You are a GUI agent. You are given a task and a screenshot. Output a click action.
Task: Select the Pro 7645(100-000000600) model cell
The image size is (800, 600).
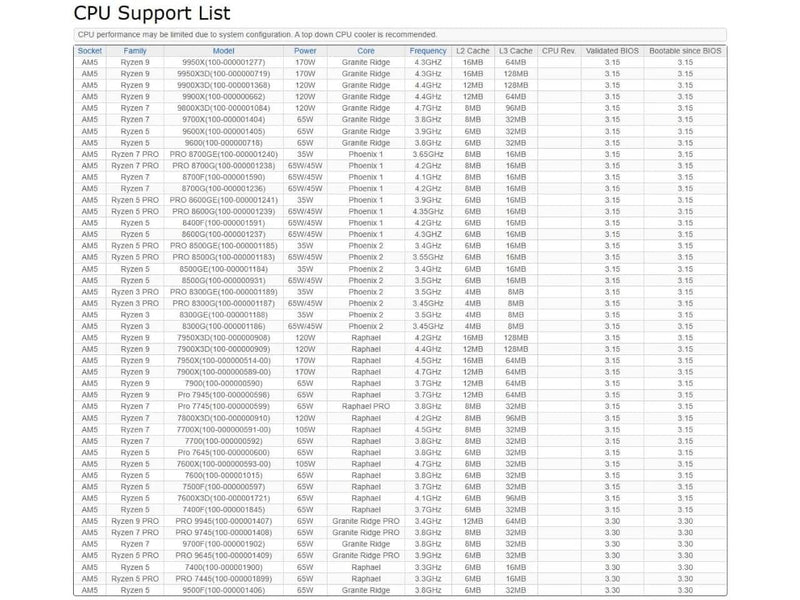(223, 453)
